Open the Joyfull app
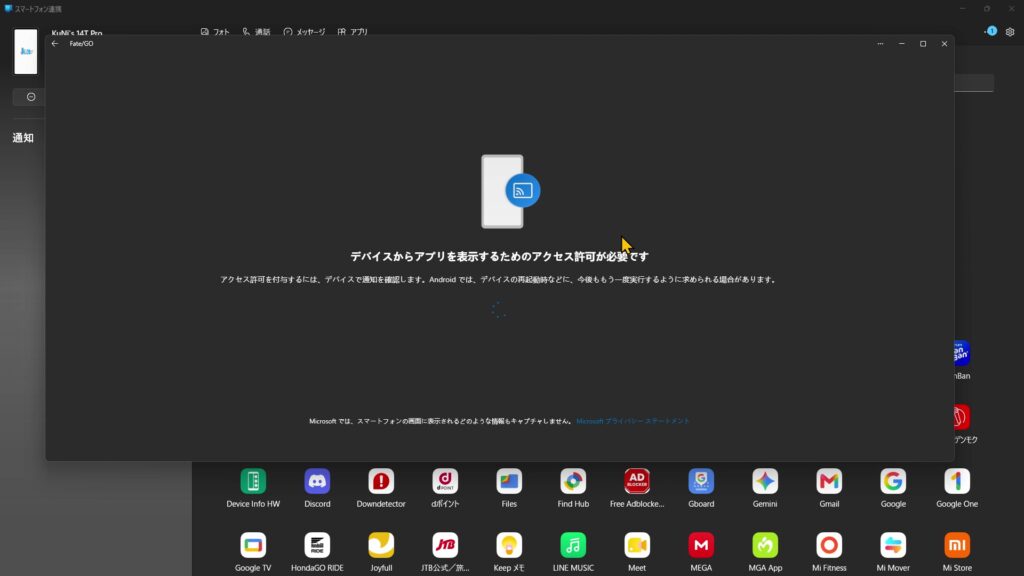Viewport: 1024px width, 576px height. [x=381, y=545]
